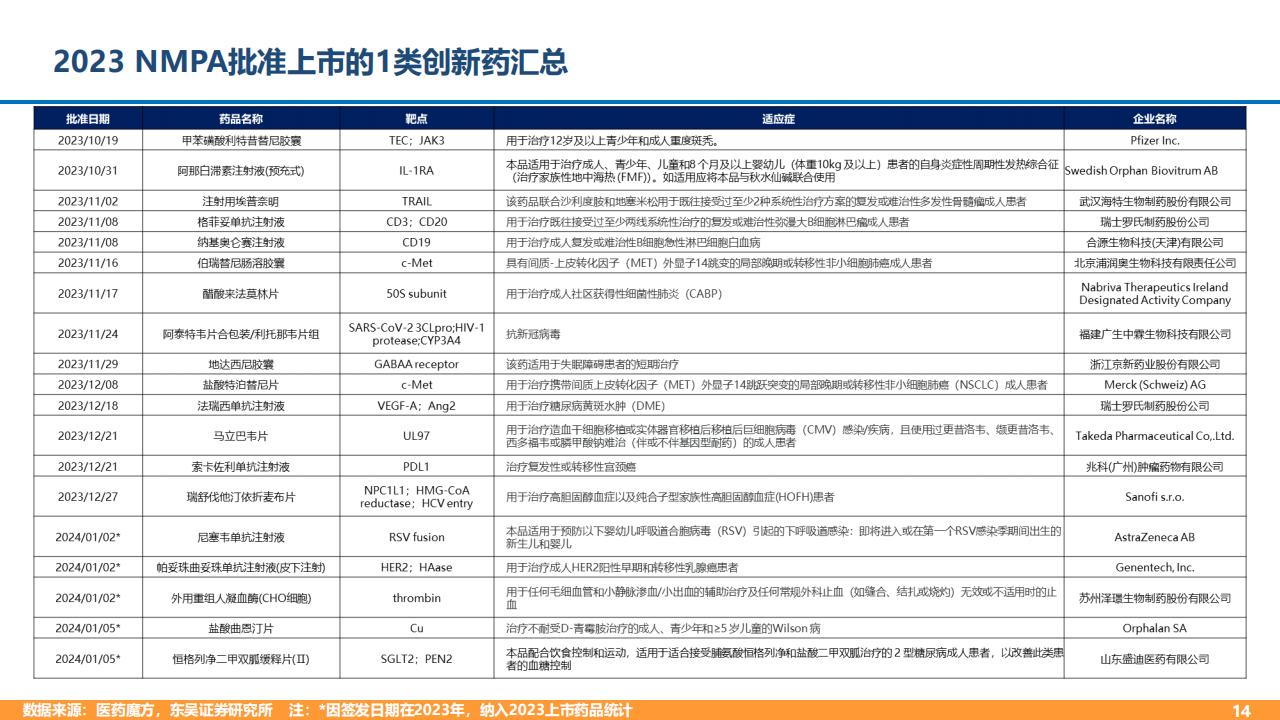Click drug name 帕妥珠曲妥珠单抗注射液(皮下注射)
Viewport: 1280px width, 720px height.
(241, 567)
